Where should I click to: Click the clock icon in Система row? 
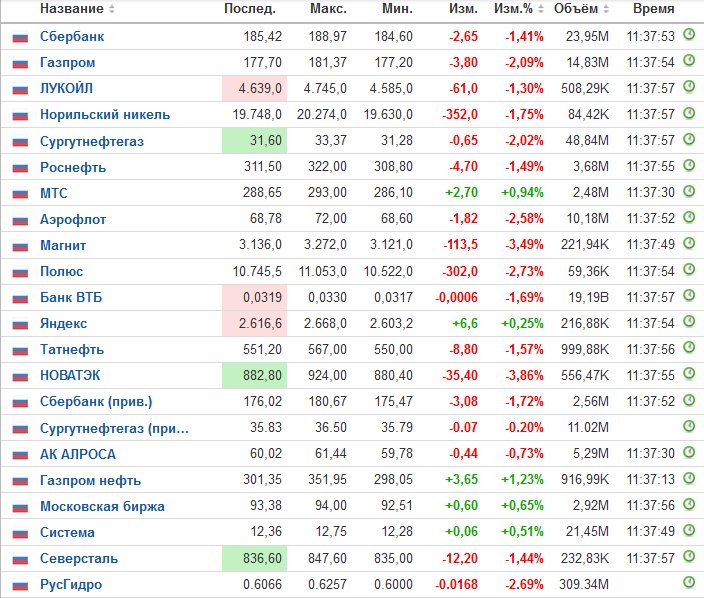click(x=689, y=530)
